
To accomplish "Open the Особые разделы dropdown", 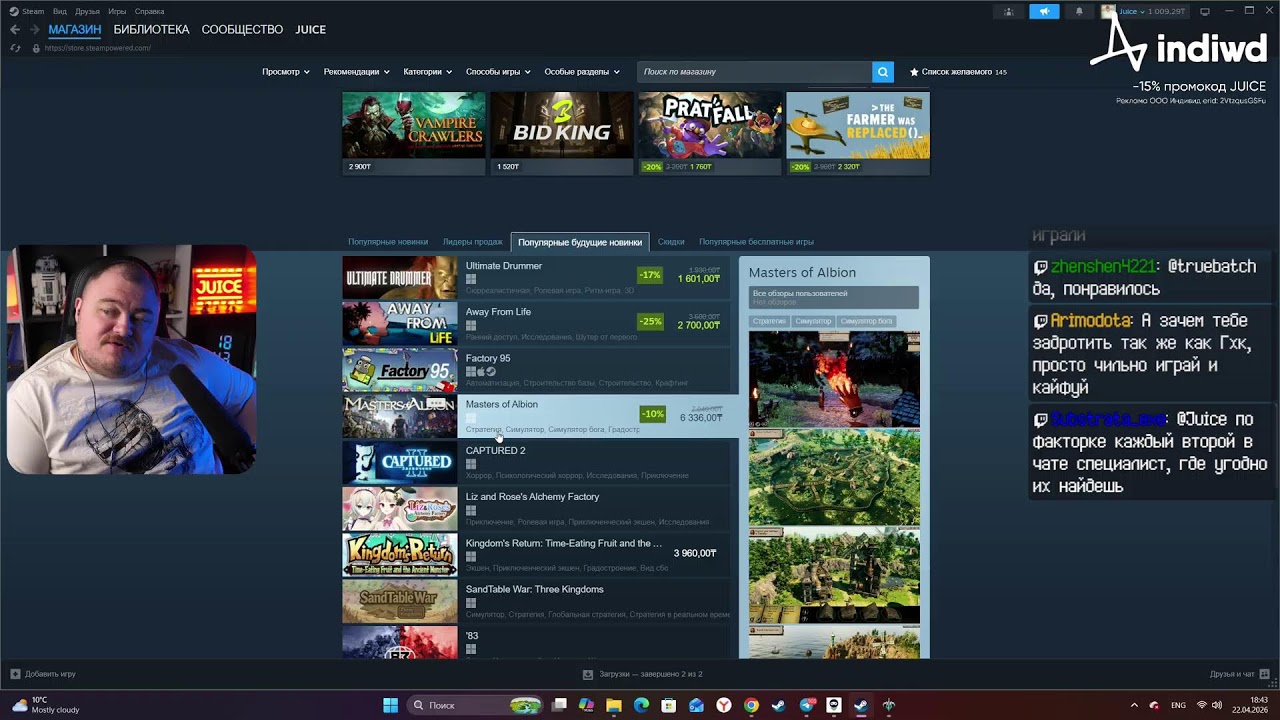I will pyautogui.click(x=581, y=72).
